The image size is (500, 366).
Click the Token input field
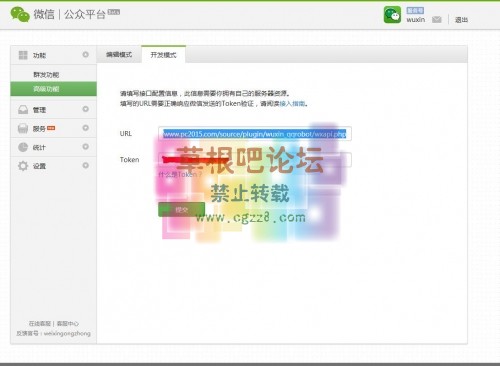(255, 160)
